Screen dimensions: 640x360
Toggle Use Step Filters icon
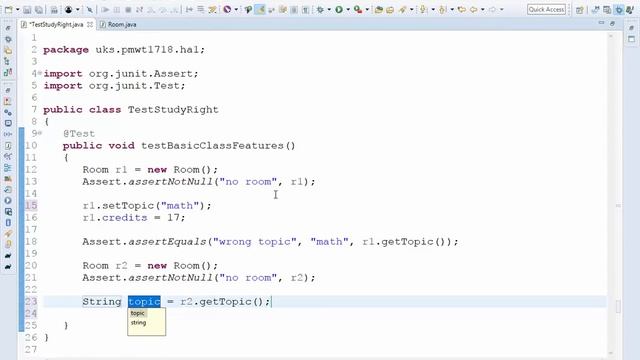(212, 9)
